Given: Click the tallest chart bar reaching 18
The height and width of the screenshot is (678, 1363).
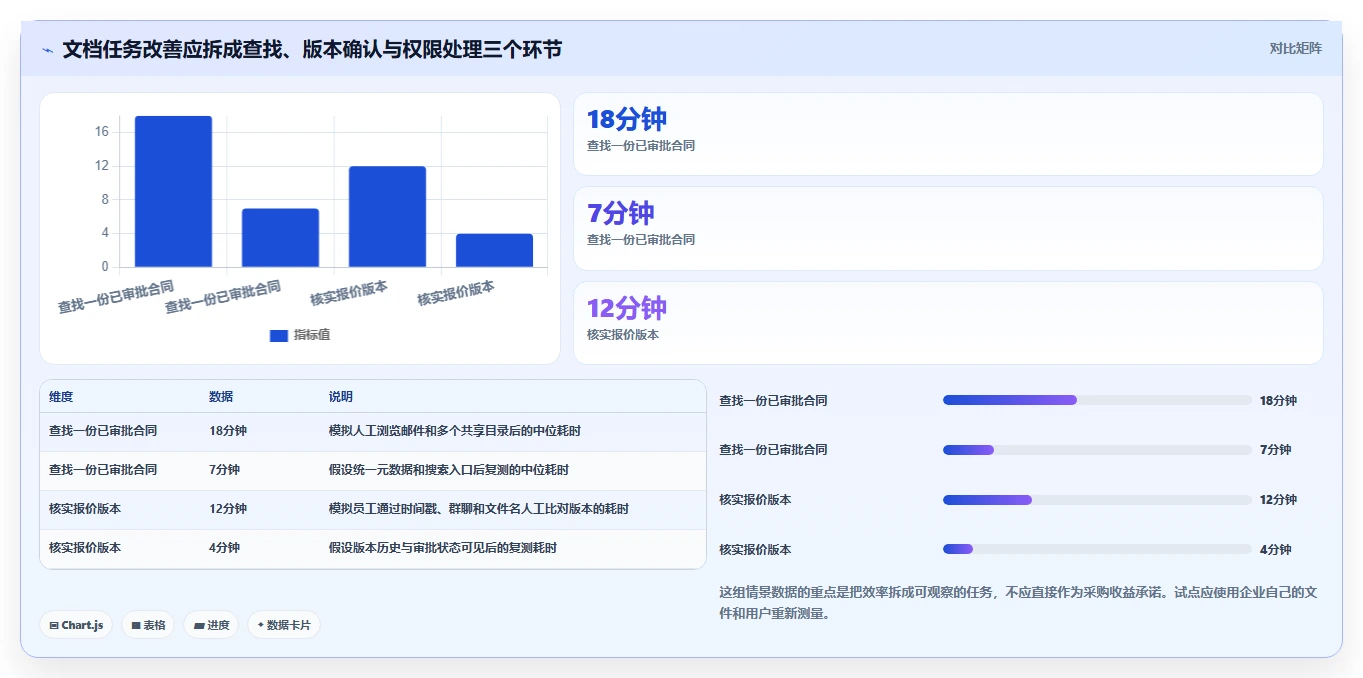Looking at the screenshot, I should (173, 191).
